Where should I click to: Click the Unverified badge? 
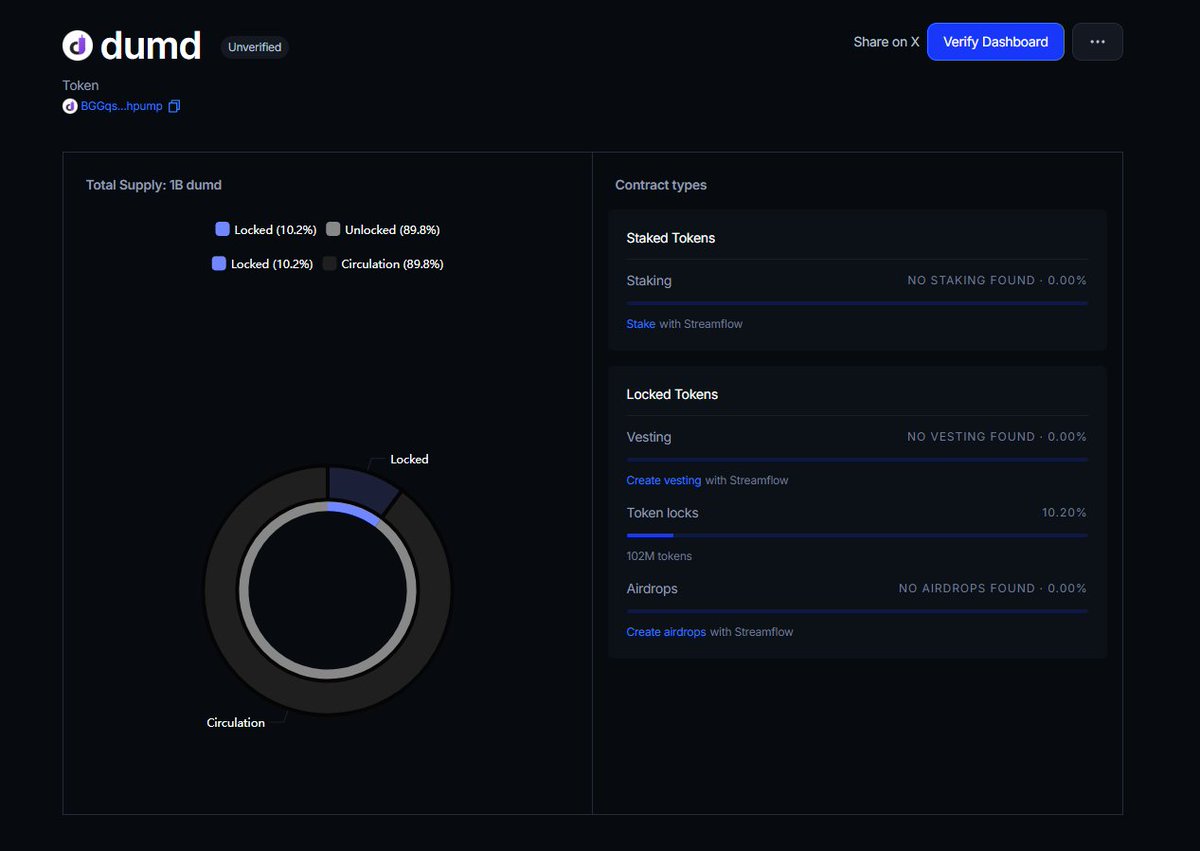255,47
